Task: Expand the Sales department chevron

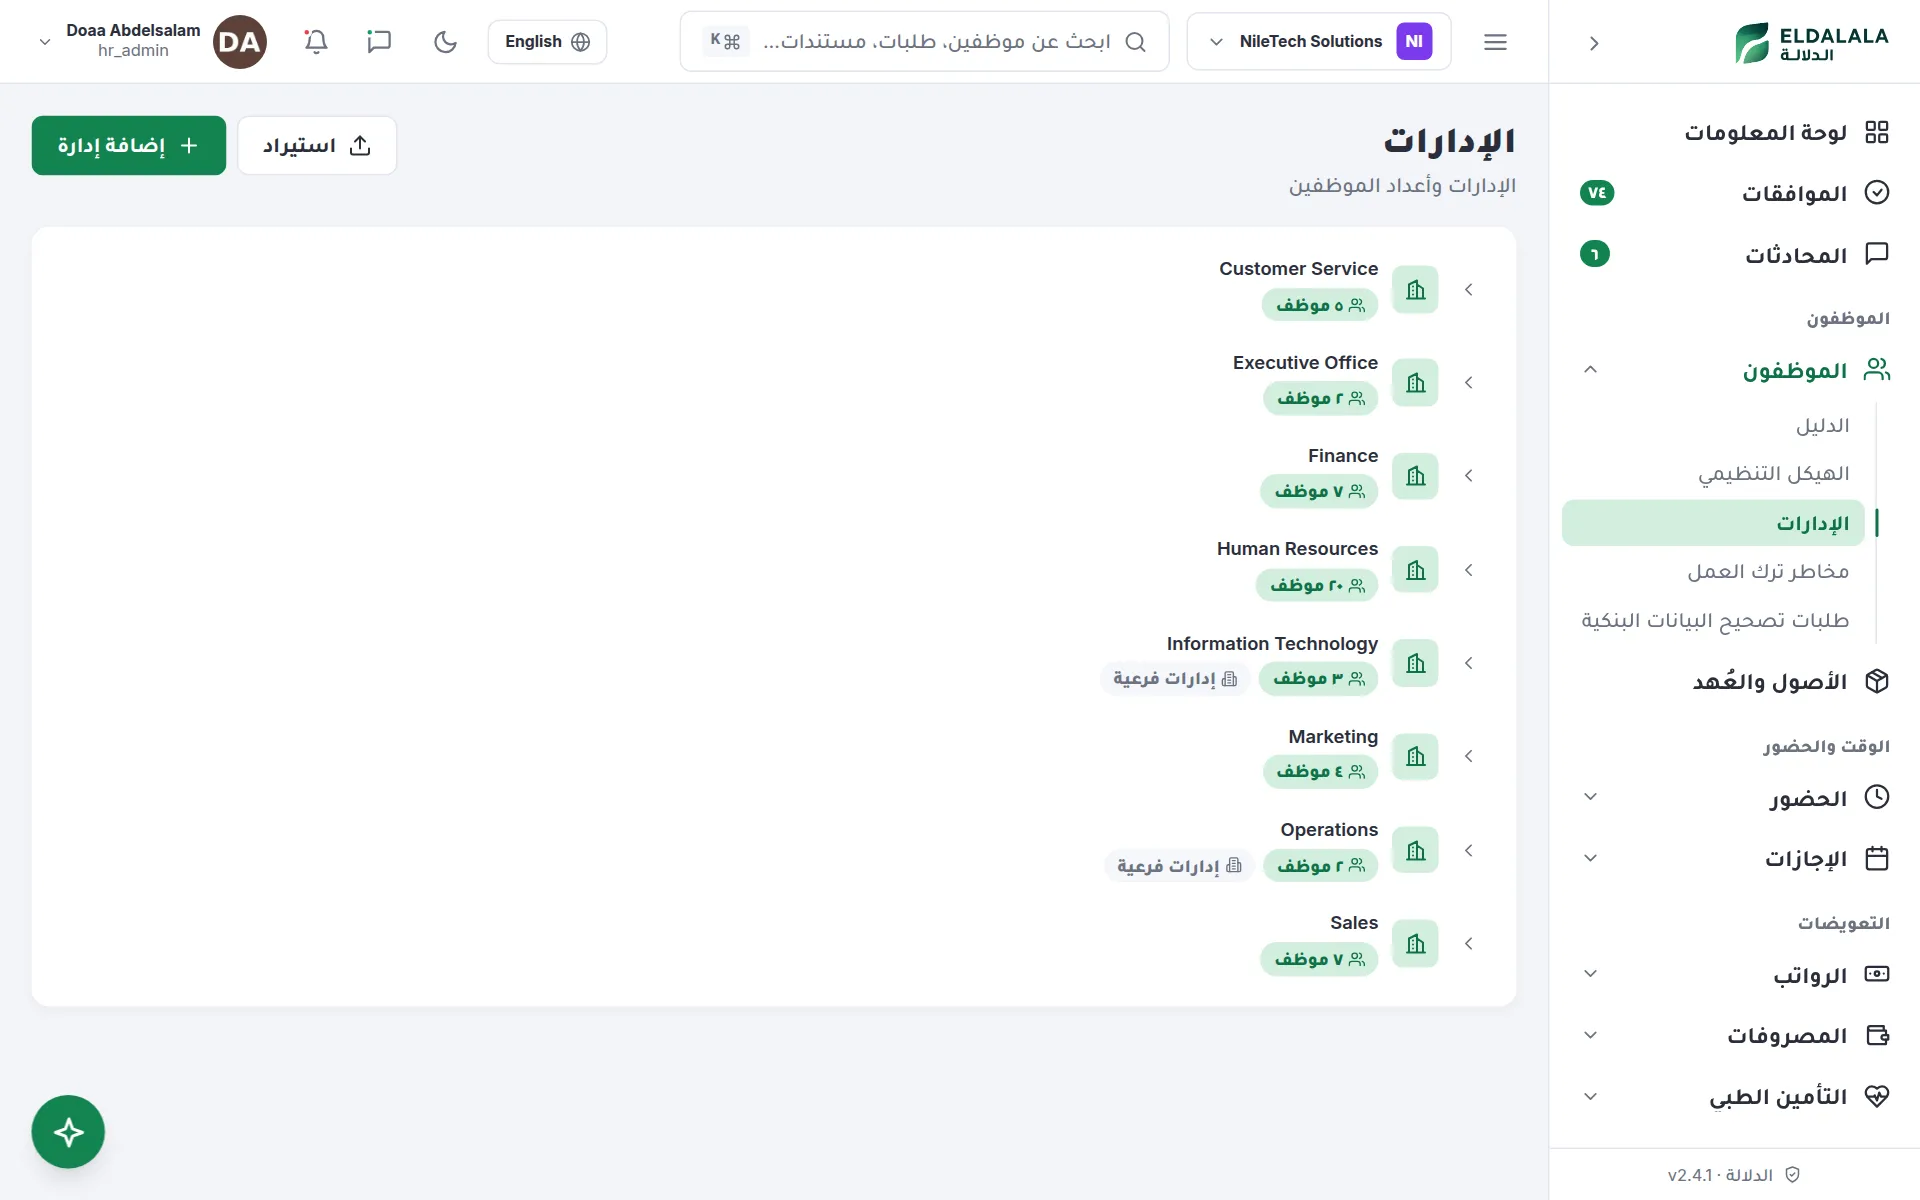Action: (1468, 943)
